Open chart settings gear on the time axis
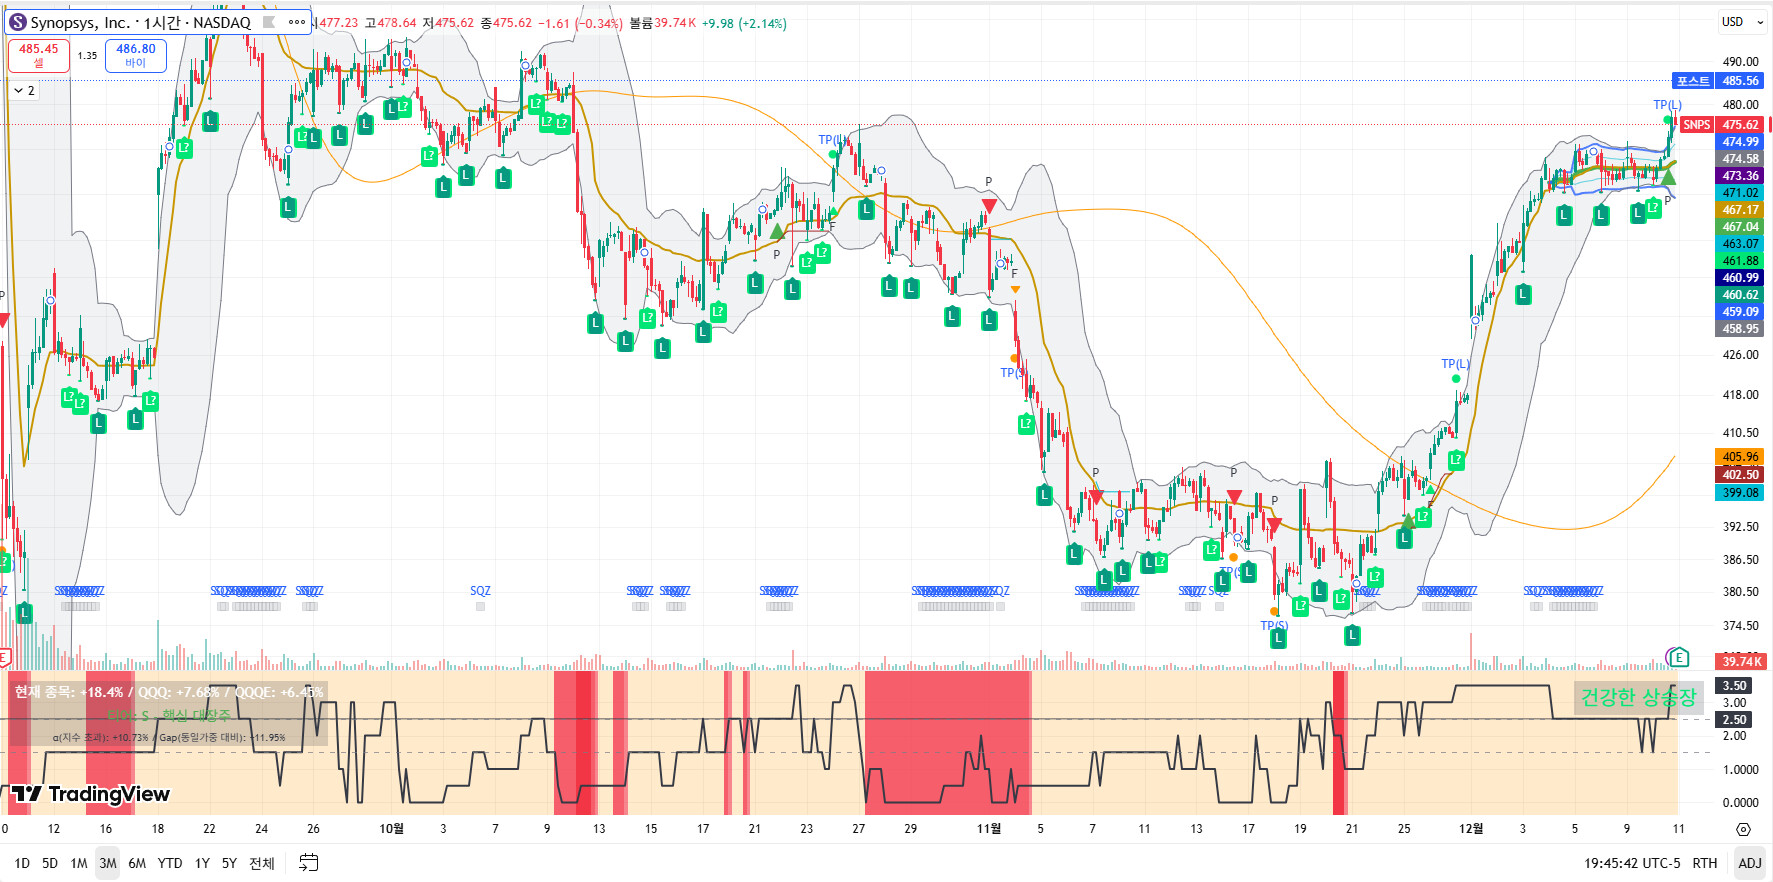Screen dimensions: 1773x882 pyautogui.click(x=1743, y=829)
